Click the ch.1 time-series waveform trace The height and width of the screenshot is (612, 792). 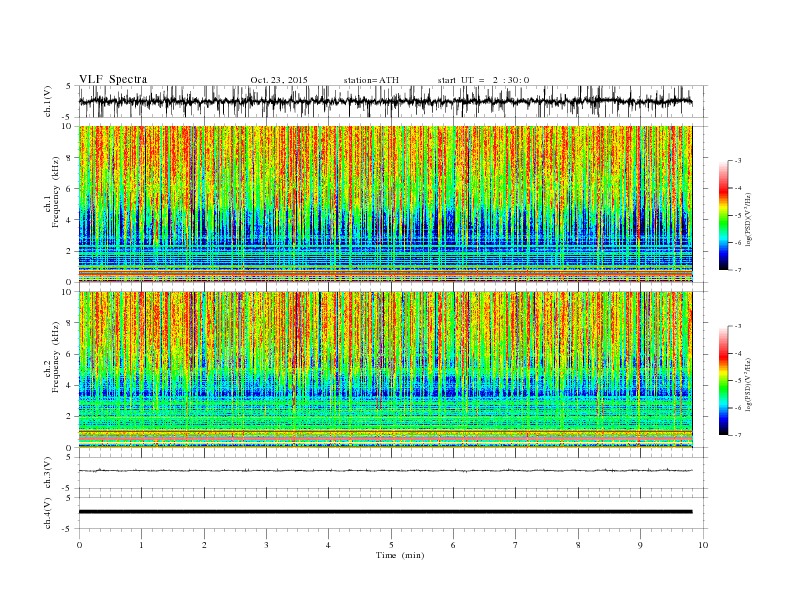tap(385, 101)
